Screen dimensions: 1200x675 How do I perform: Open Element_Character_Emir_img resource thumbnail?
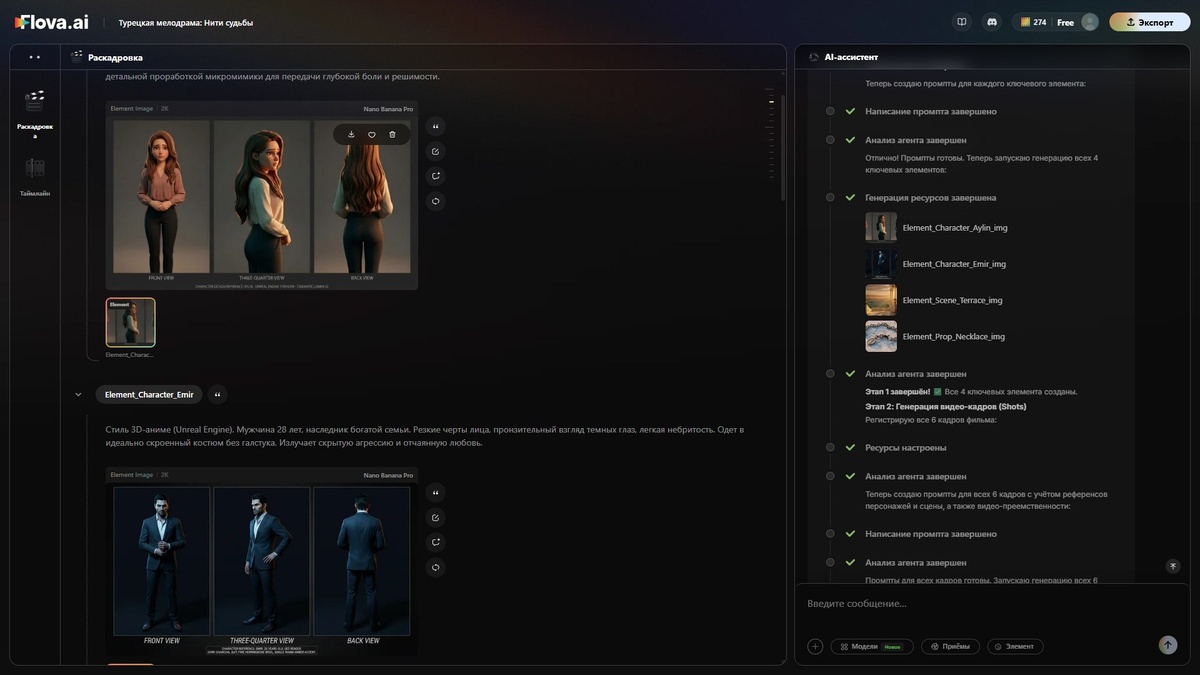click(881, 263)
